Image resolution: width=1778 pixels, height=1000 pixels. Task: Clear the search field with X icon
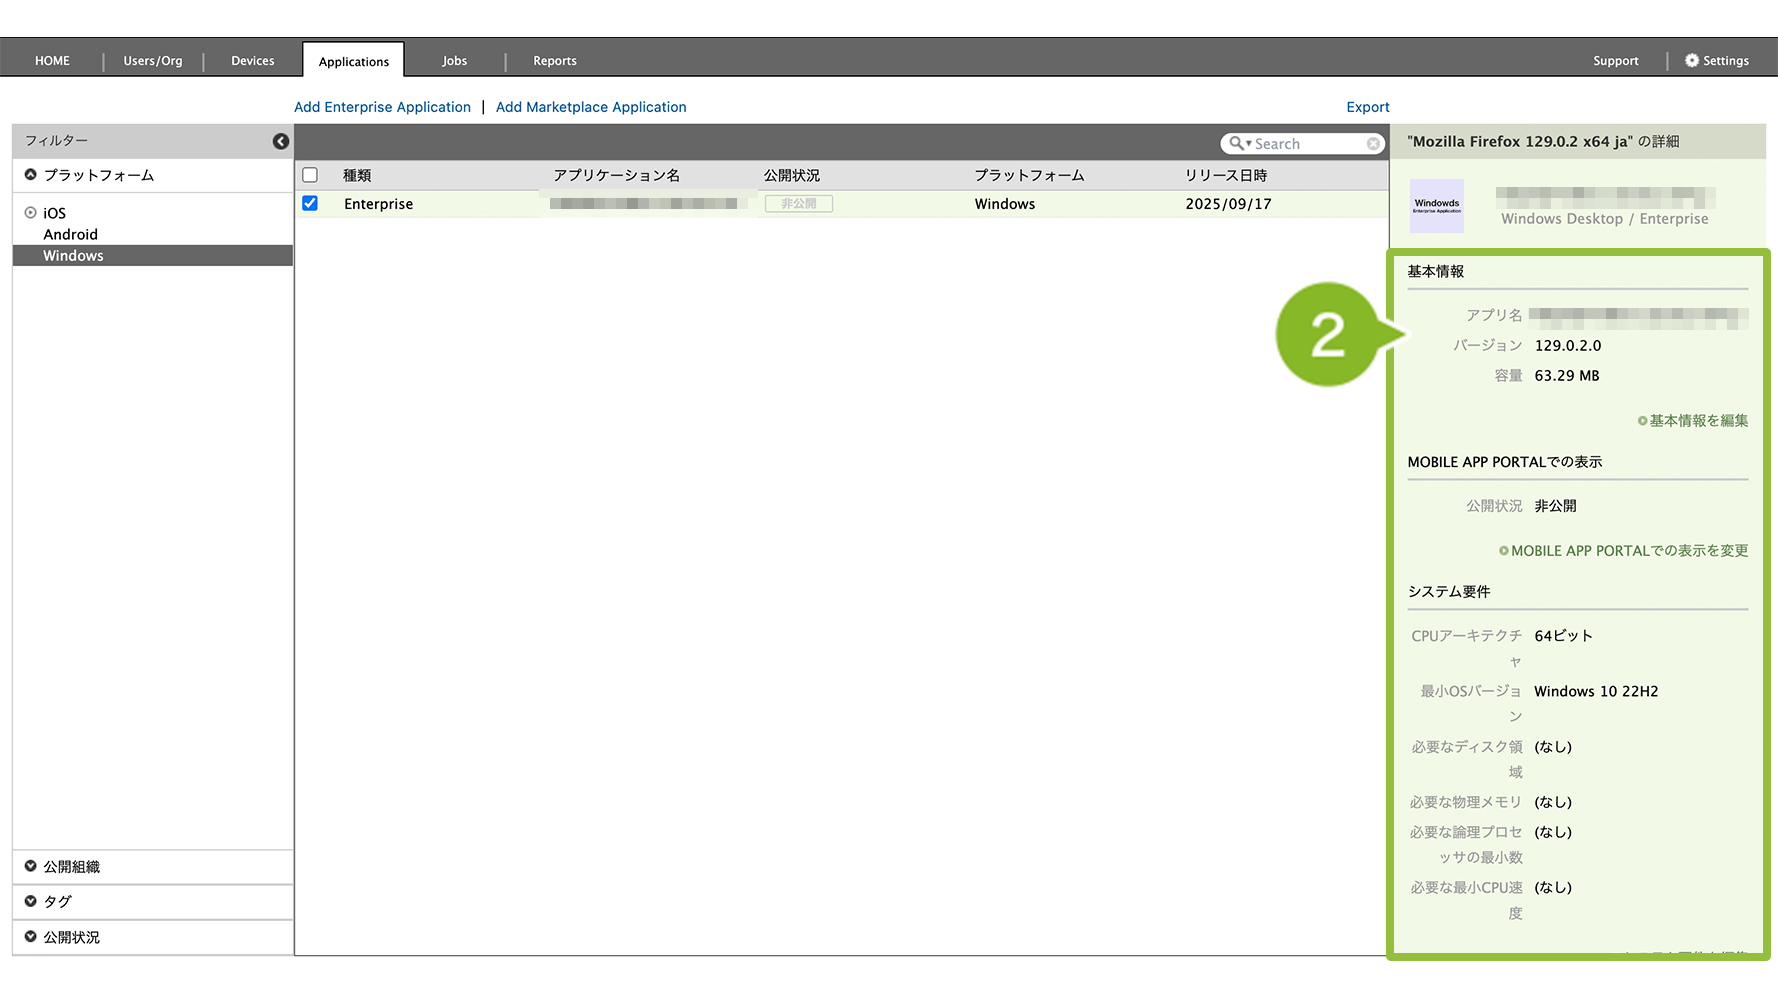[1373, 144]
